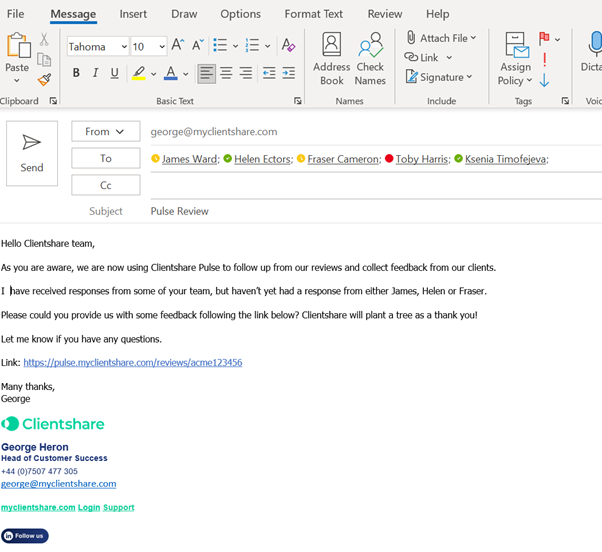Align text to the left
Image resolution: width=602 pixels, height=552 pixels.
[x=207, y=73]
